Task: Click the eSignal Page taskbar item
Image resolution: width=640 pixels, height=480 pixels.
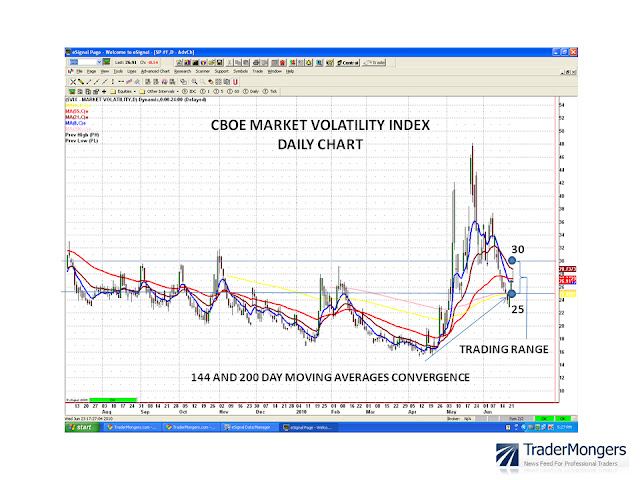Action: (x=309, y=427)
